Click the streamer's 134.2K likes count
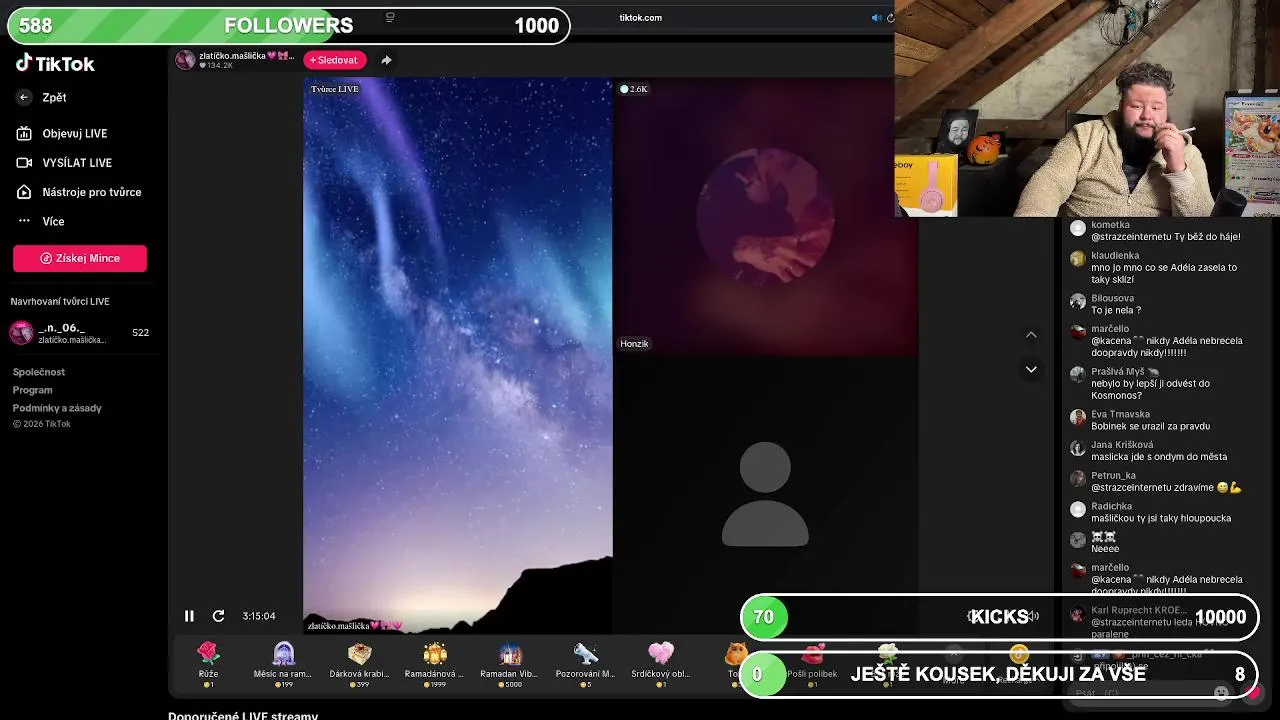1280x720 pixels. coord(216,66)
